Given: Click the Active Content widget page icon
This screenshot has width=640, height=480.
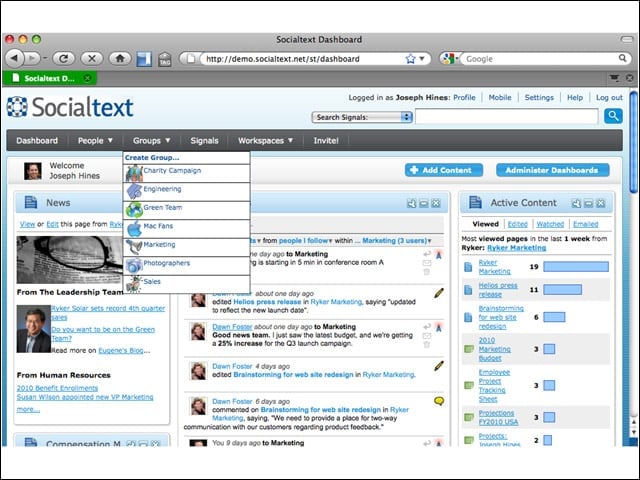Looking at the screenshot, I should click(475, 202).
